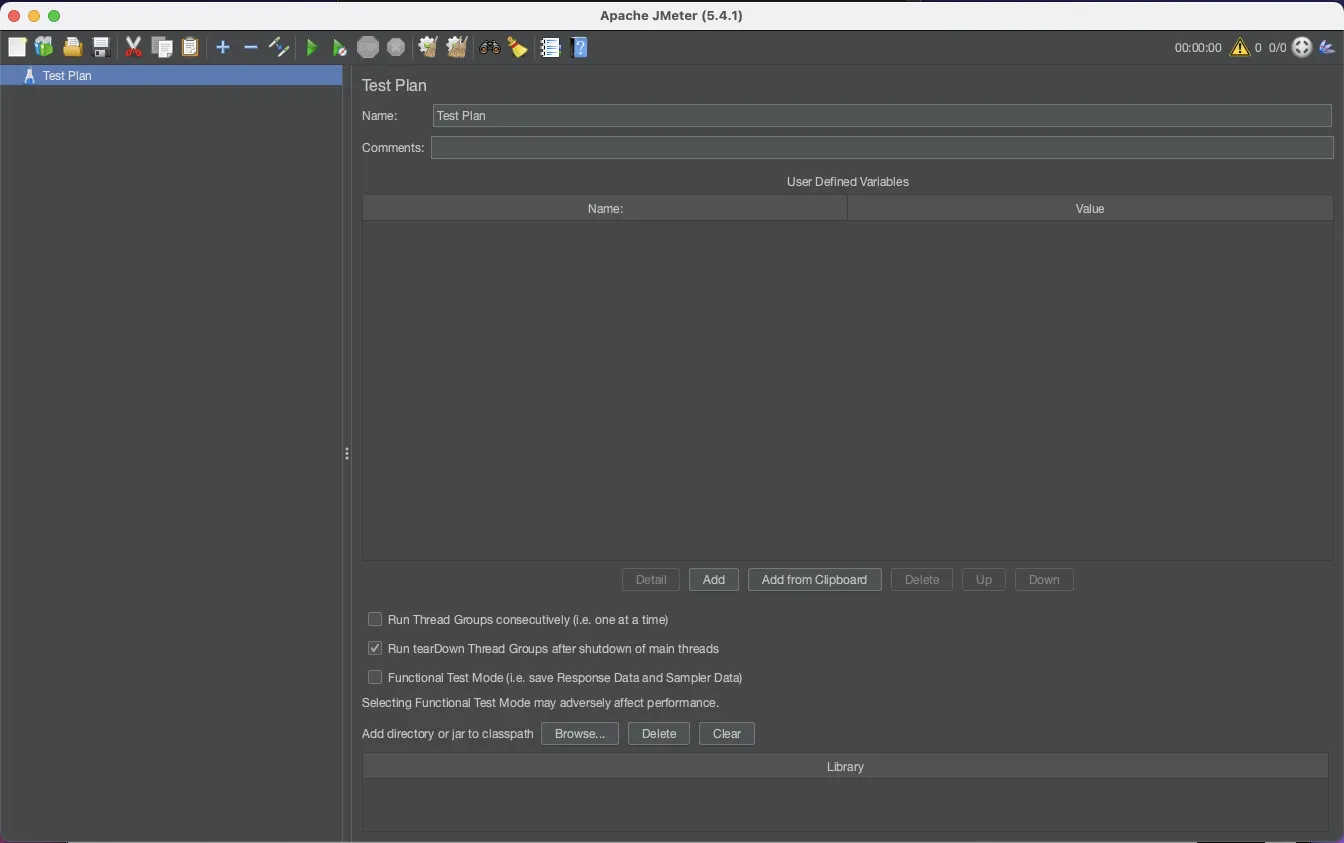This screenshot has width=1344, height=843.
Task: Start the test with the green arrow
Action: pyautogui.click(x=312, y=47)
